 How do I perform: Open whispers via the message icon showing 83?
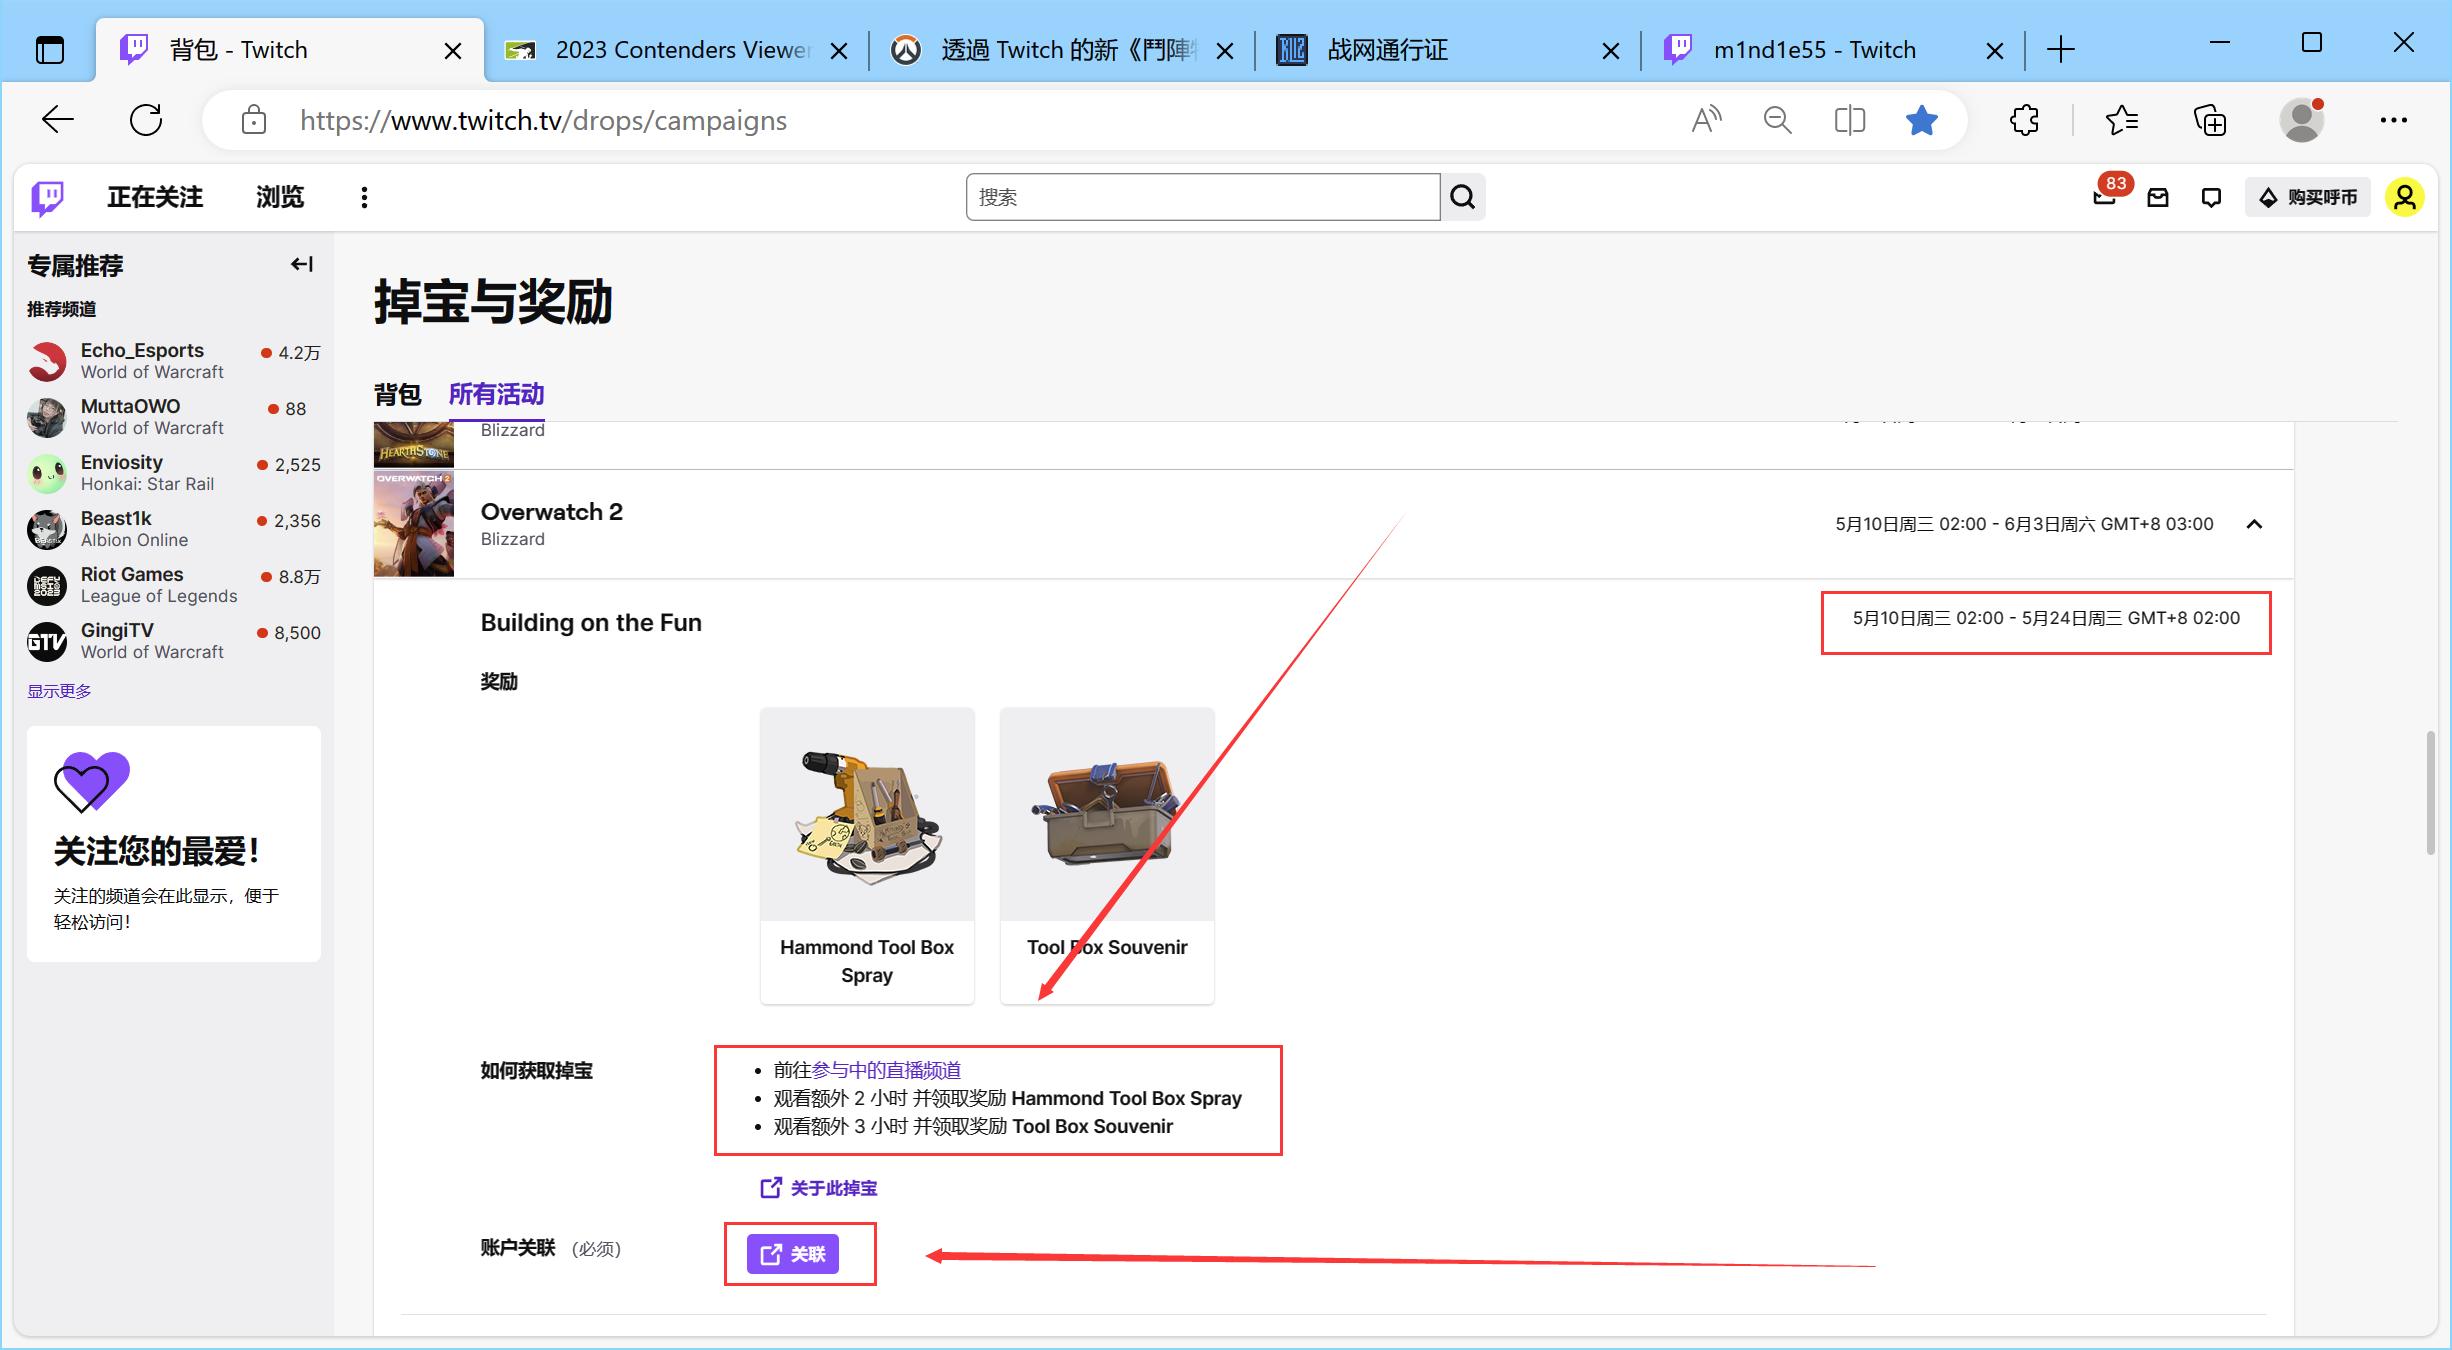(x=2103, y=197)
